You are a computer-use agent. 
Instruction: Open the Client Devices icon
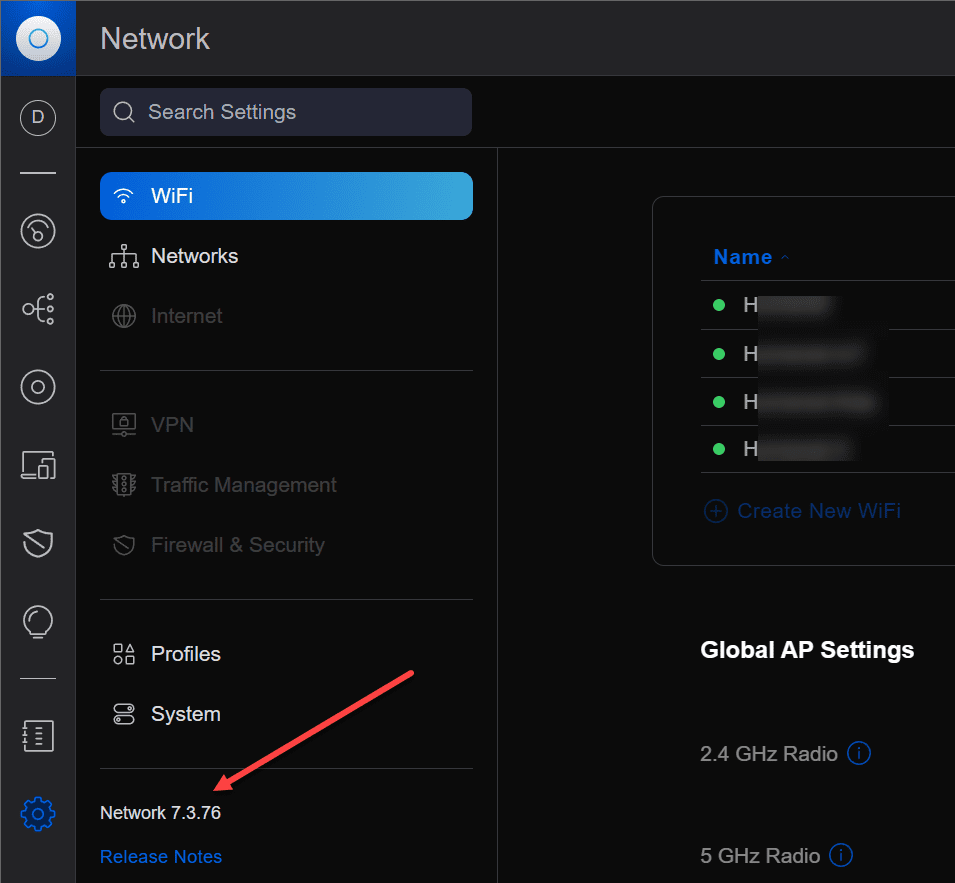point(38,465)
